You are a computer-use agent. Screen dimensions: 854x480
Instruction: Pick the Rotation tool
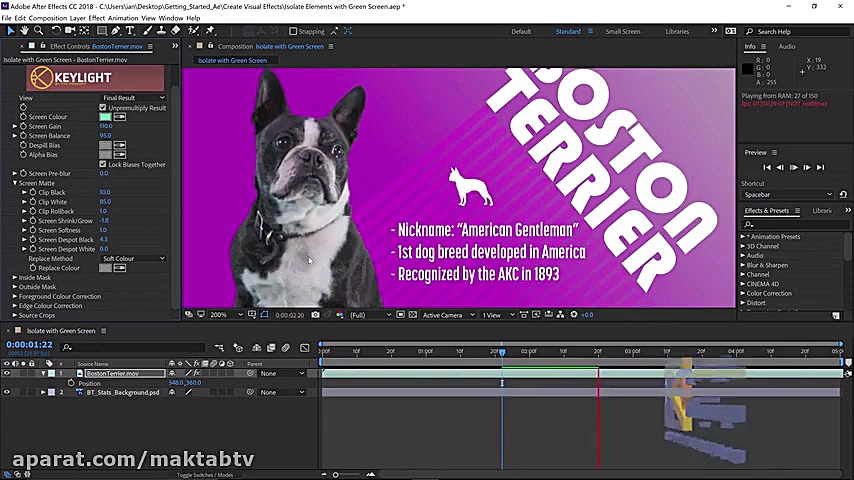54,31
